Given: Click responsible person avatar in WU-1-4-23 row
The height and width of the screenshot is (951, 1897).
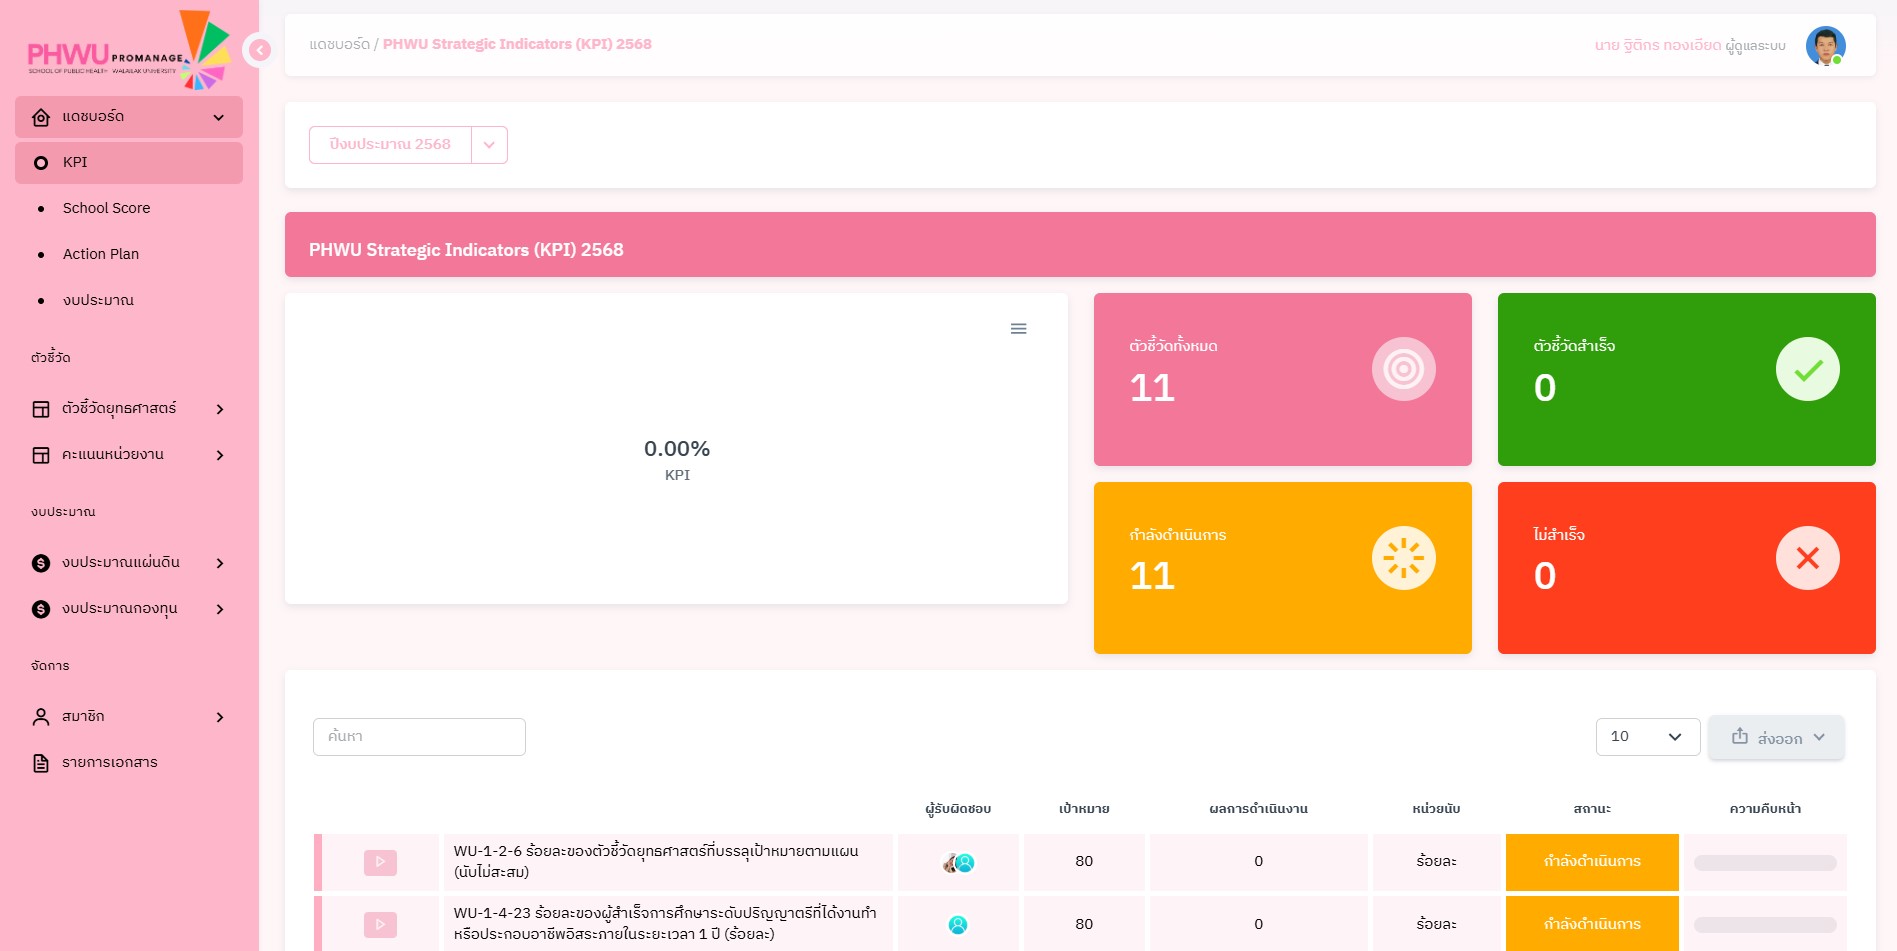Looking at the screenshot, I should coord(957,925).
